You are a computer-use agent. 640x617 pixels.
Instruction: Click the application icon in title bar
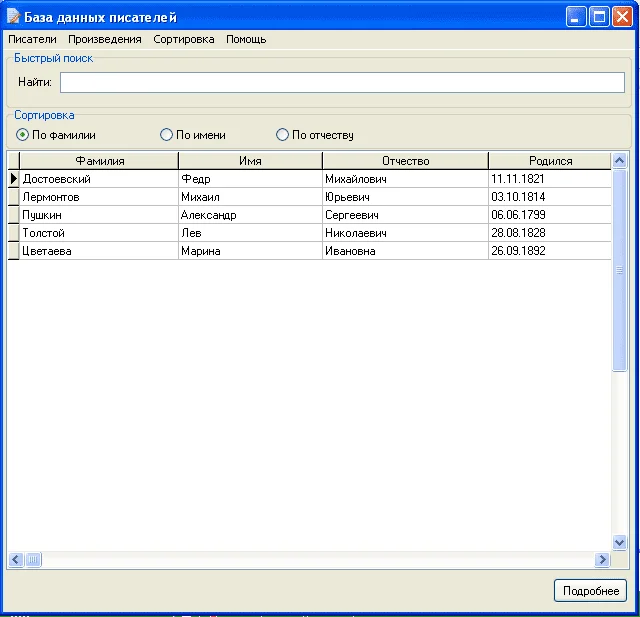13,17
